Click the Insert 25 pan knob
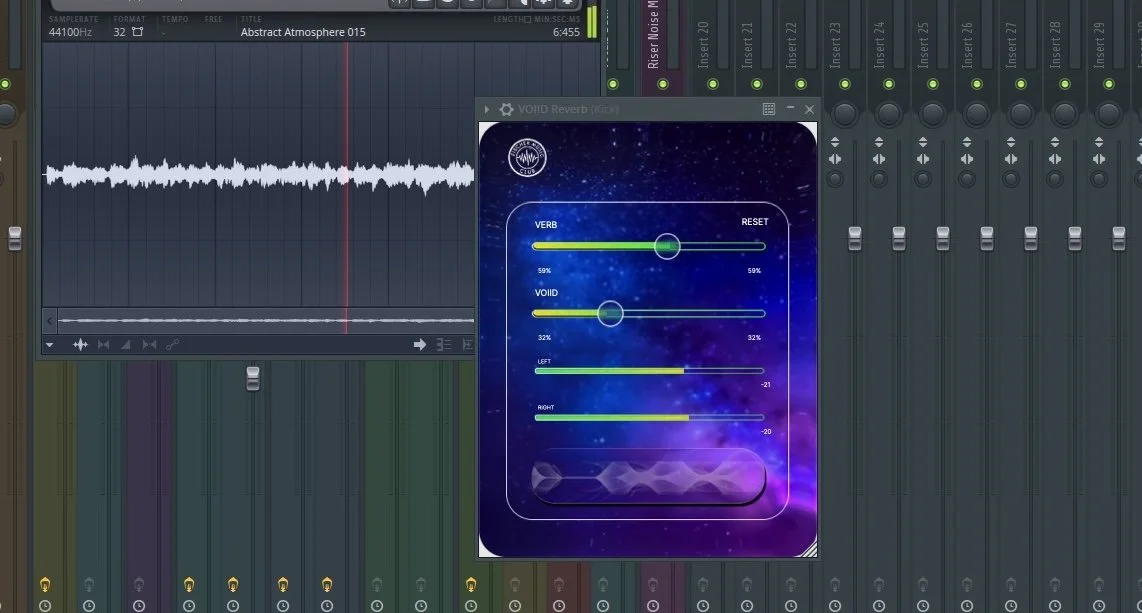The image size is (1142, 613). [x=933, y=114]
